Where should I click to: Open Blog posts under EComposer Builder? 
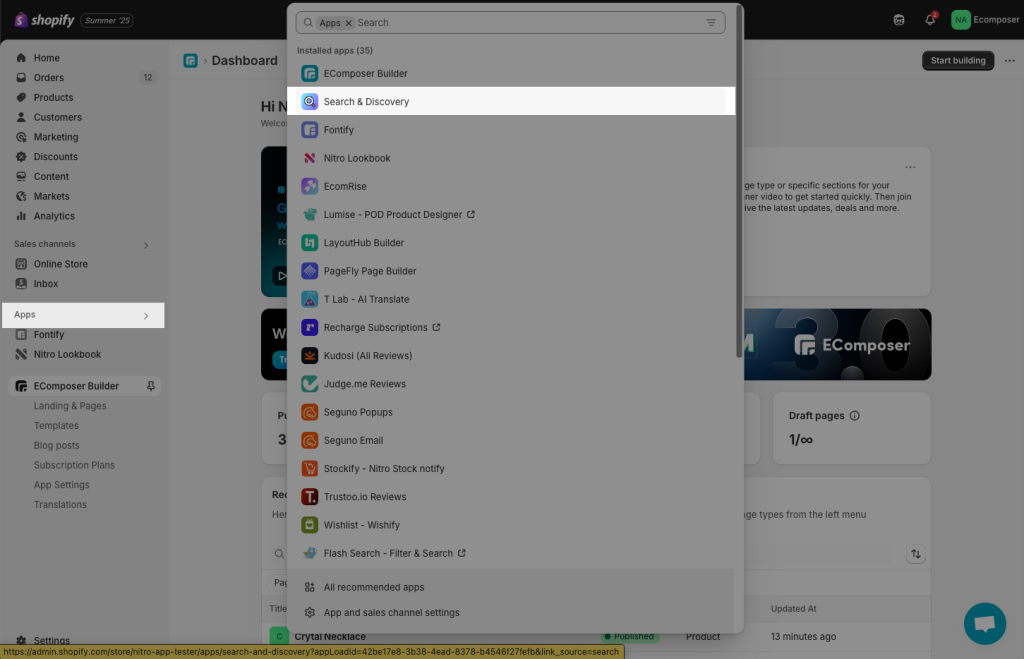[x=56, y=445]
